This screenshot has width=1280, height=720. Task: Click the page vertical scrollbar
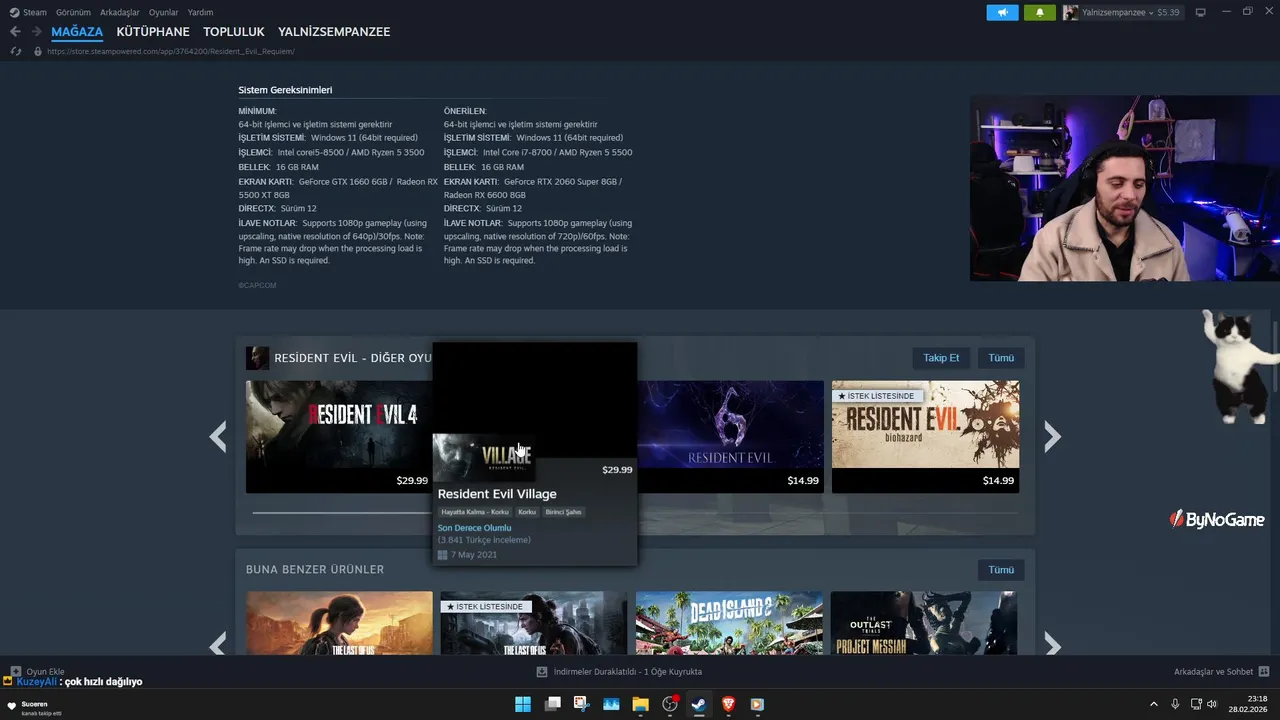pos(1274,358)
